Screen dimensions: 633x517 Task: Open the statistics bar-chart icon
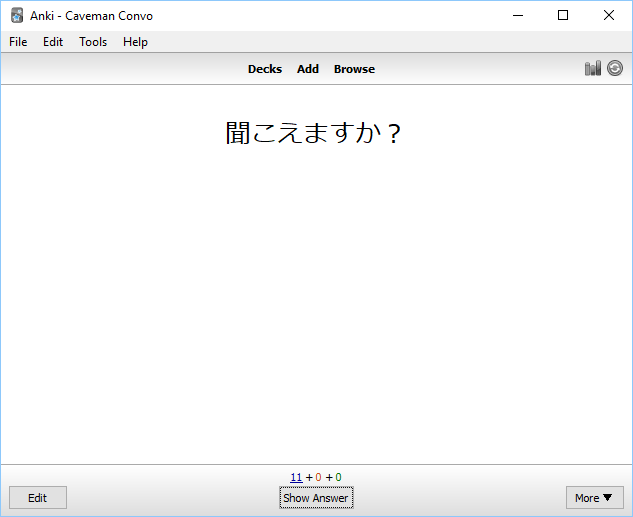point(593,68)
